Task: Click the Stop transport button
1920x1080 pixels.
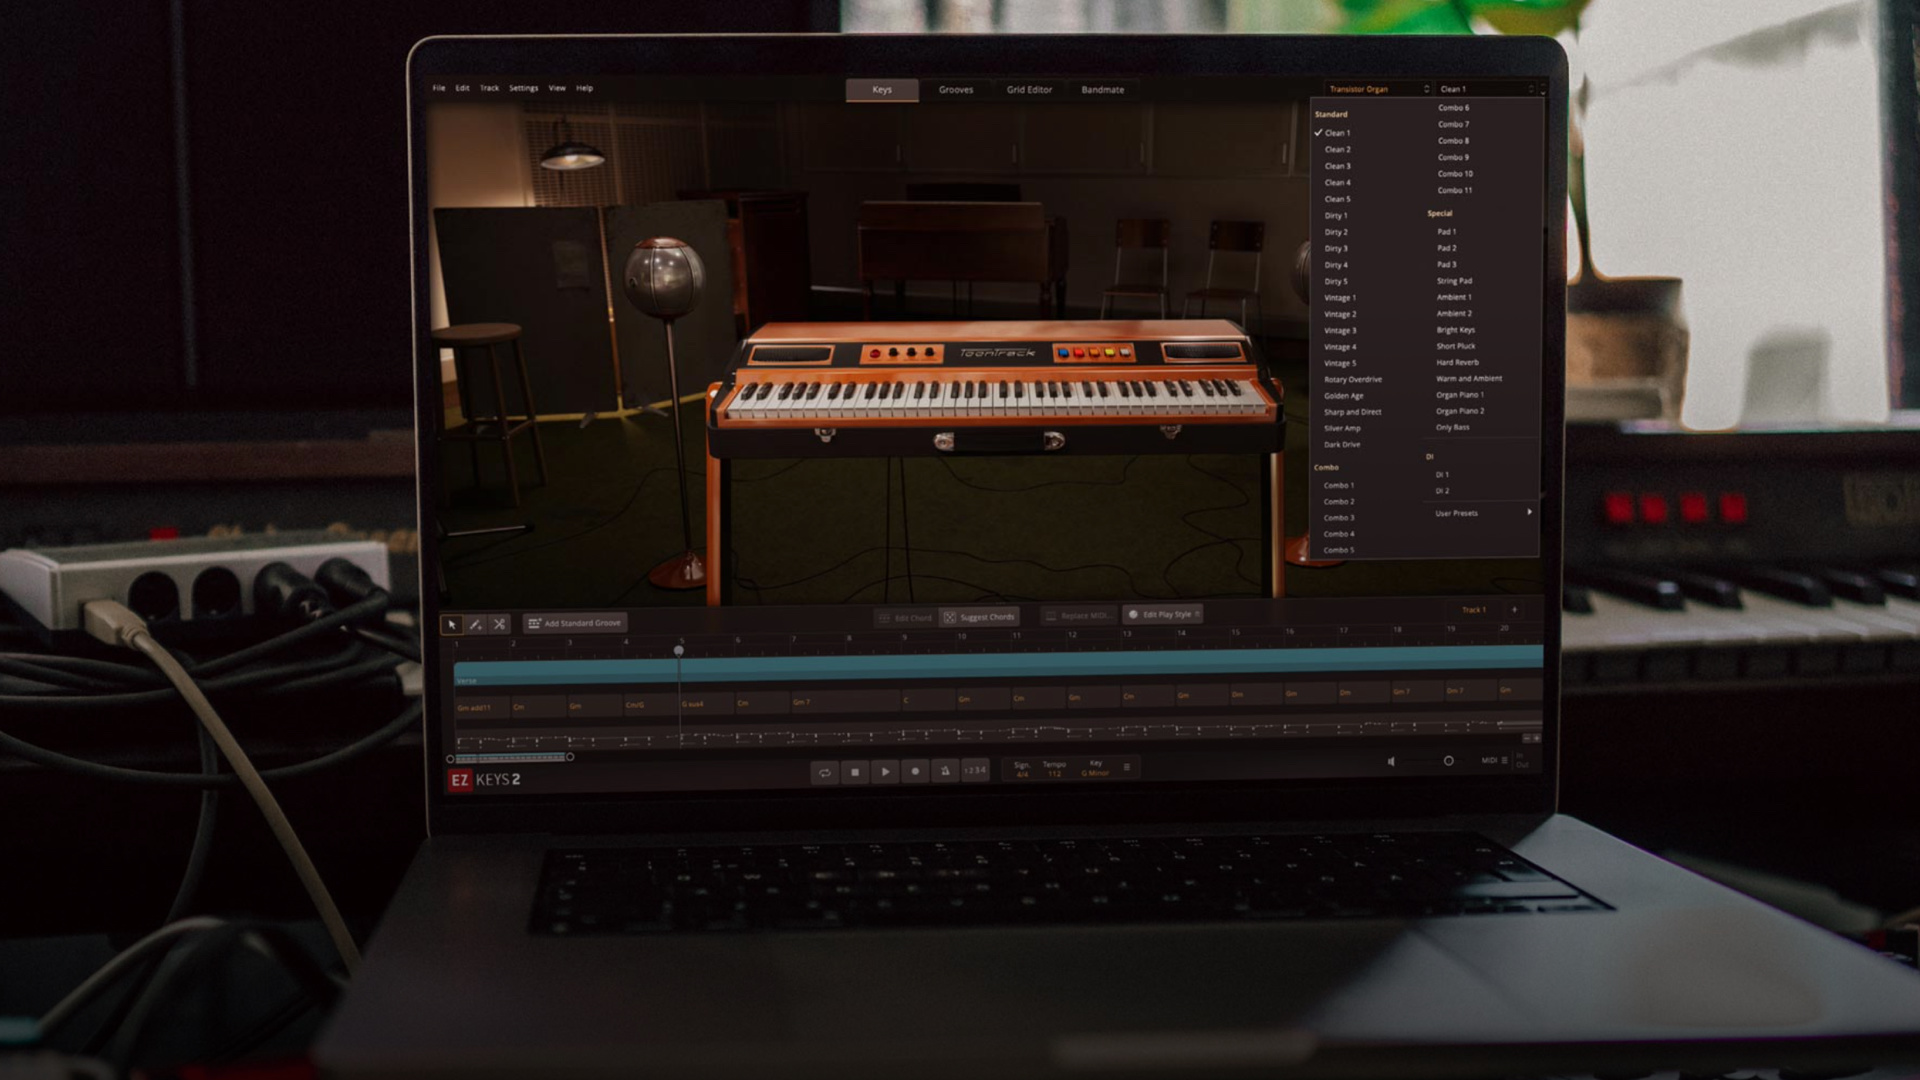Action: (855, 772)
